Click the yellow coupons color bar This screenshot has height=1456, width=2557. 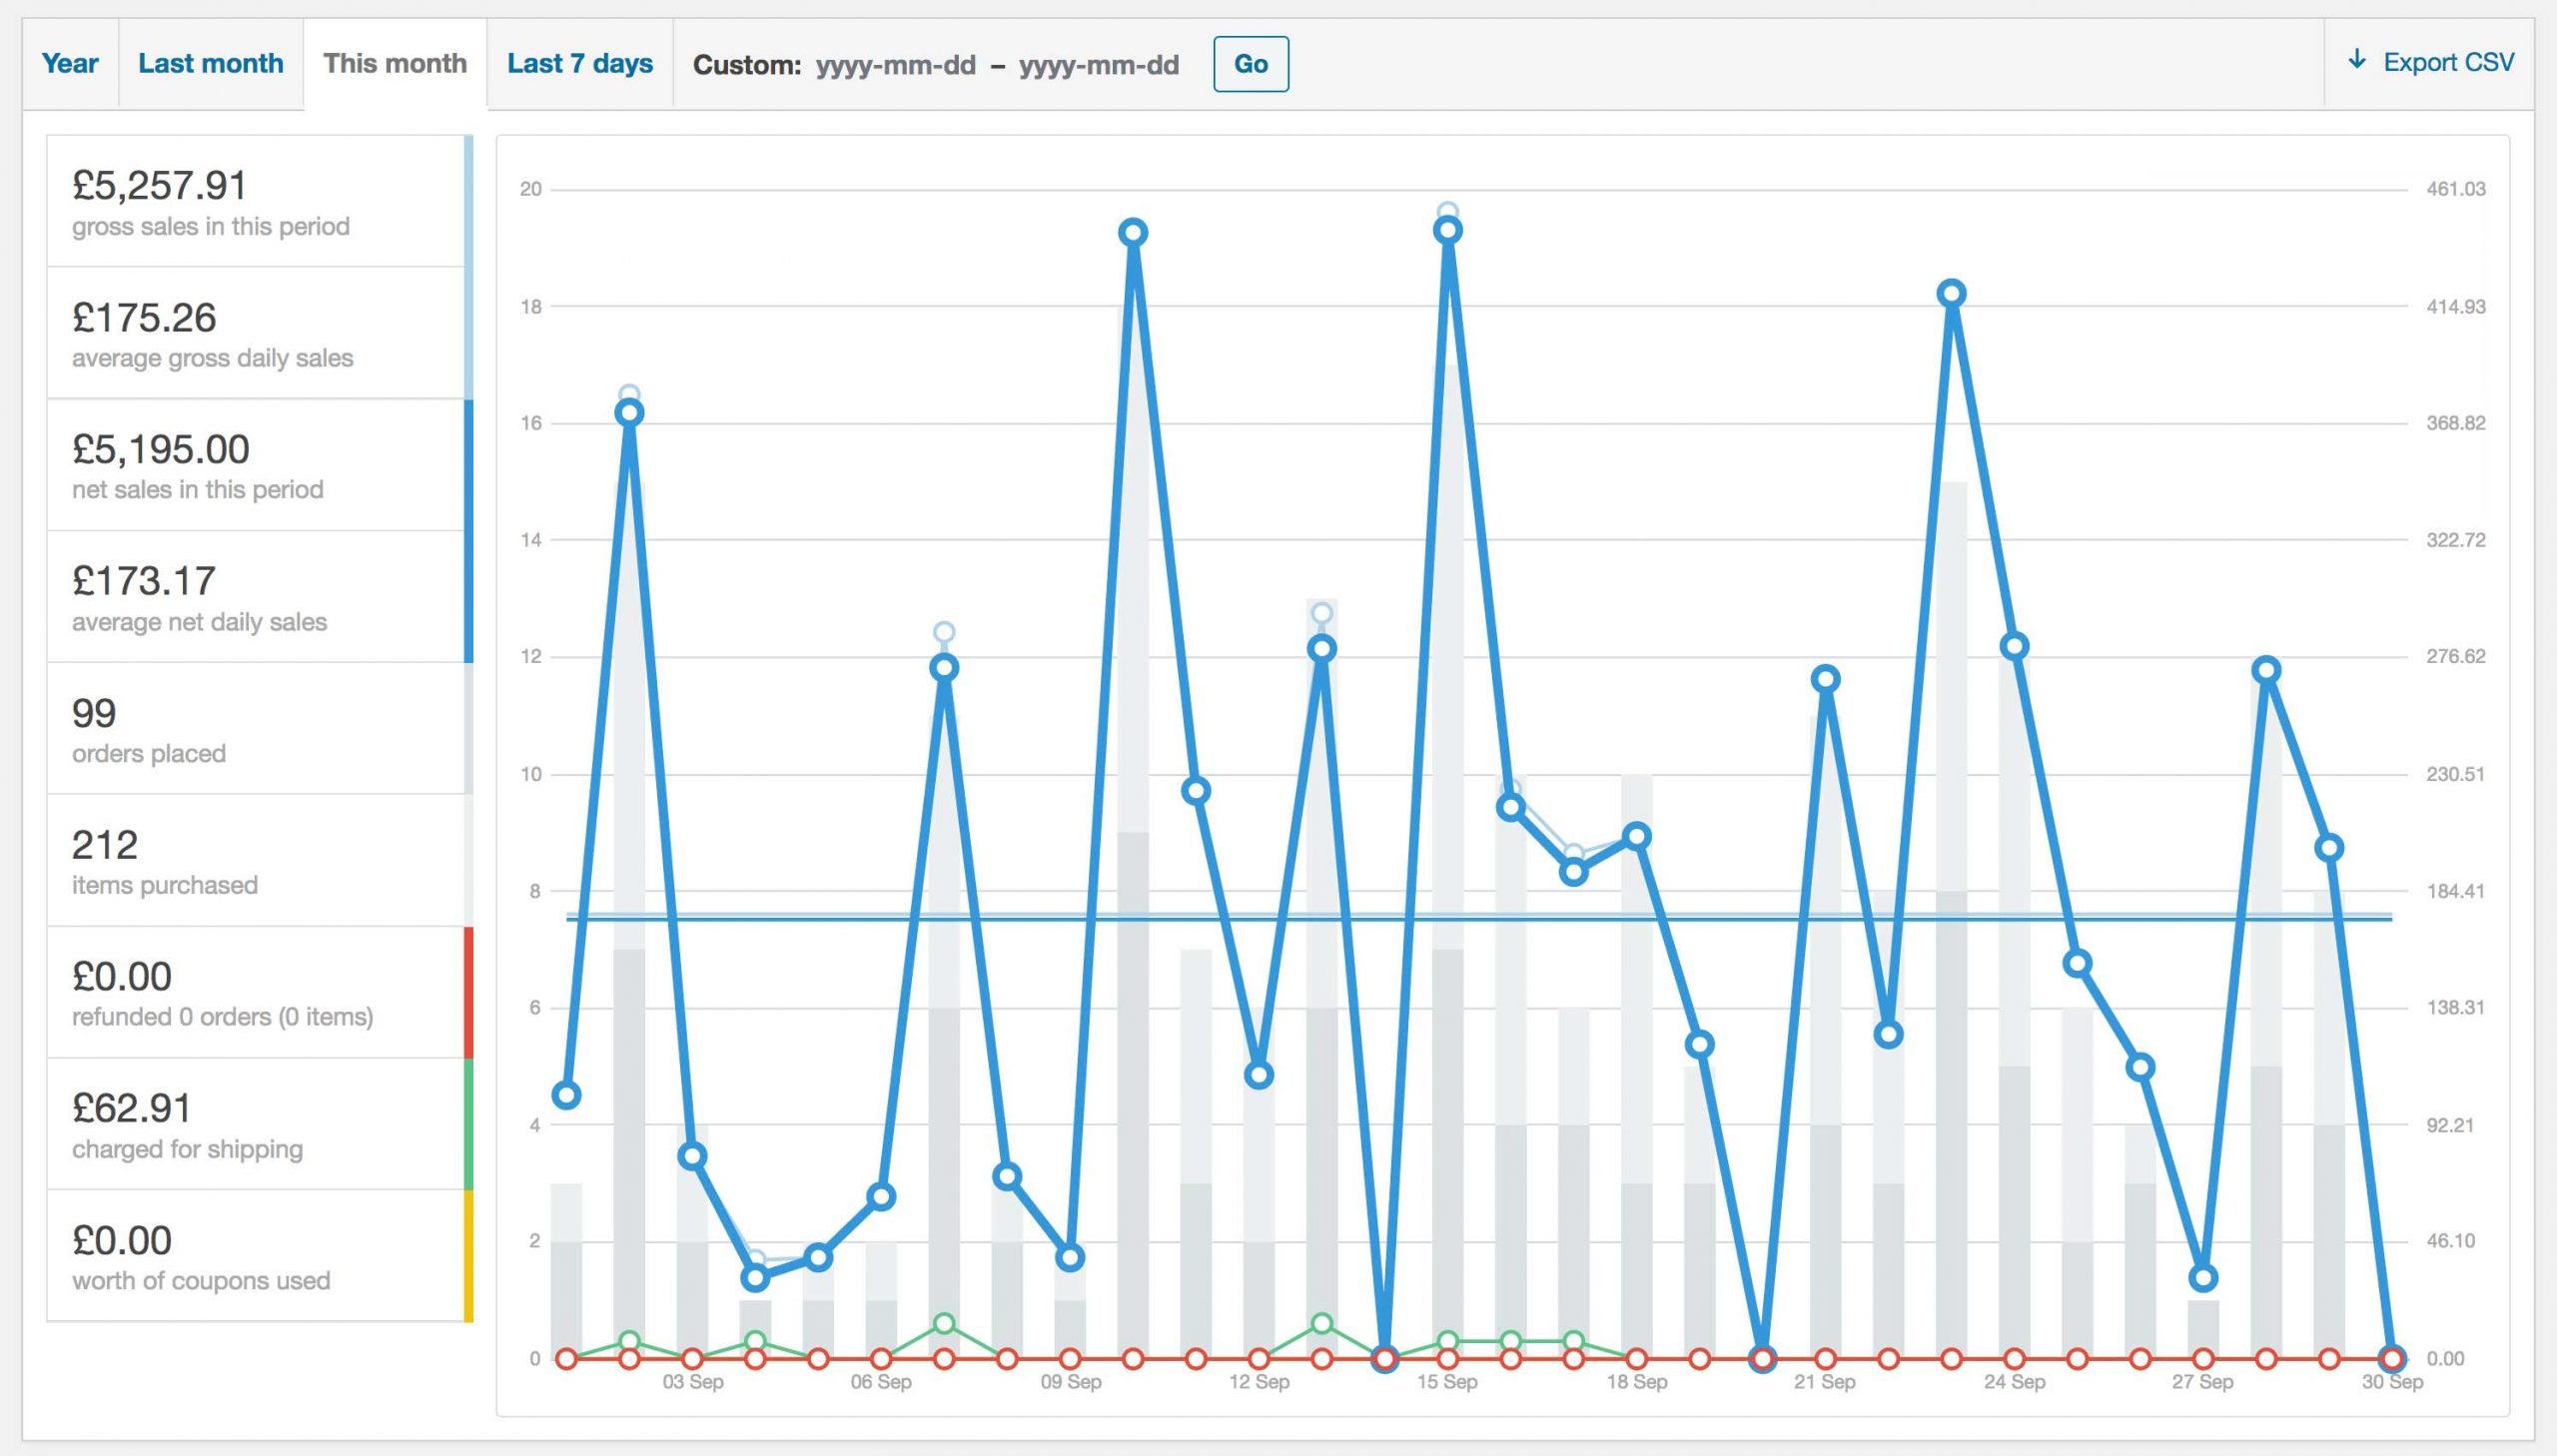click(469, 1256)
